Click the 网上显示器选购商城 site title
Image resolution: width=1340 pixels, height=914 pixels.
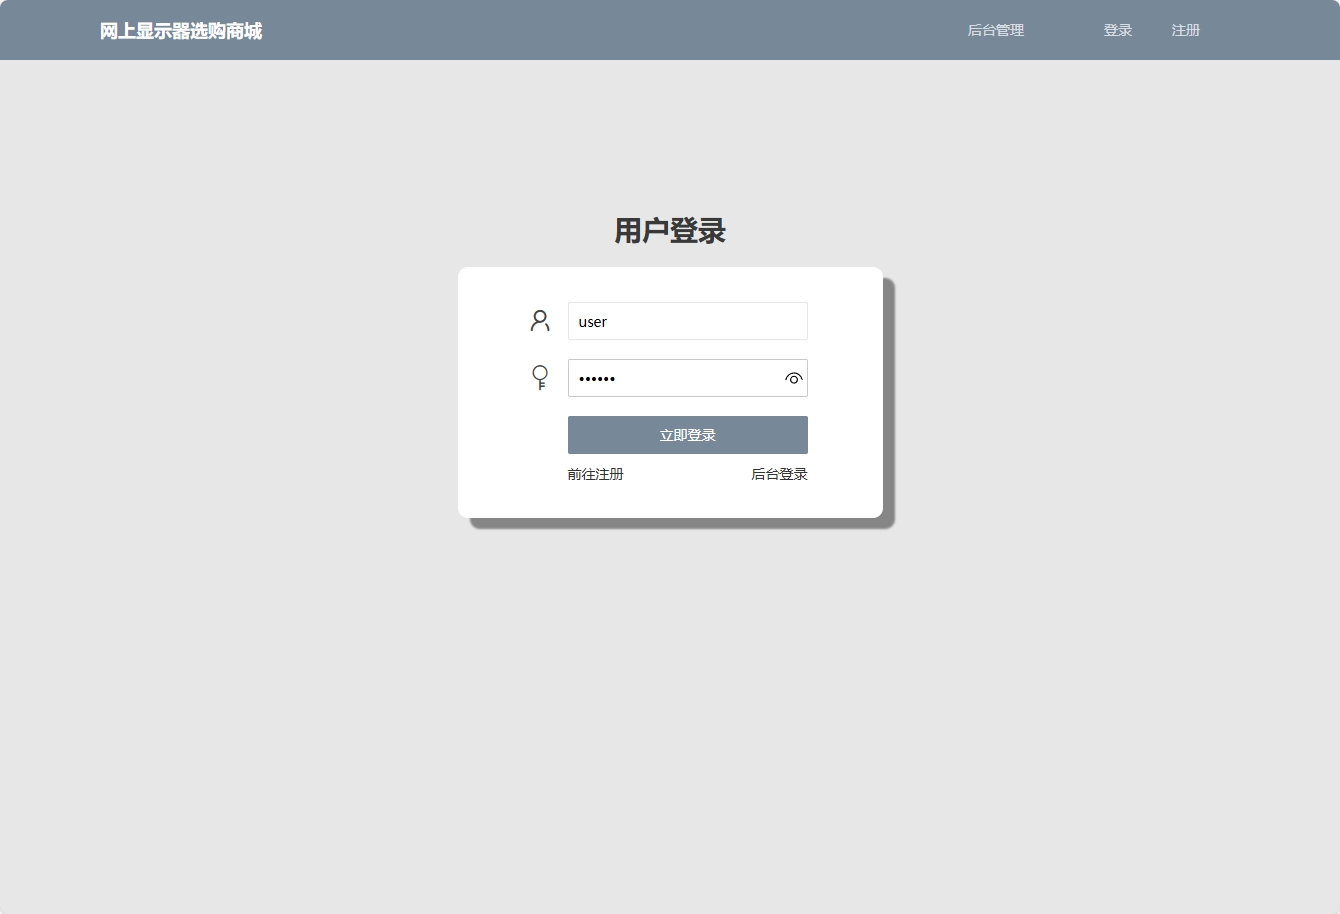[180, 30]
